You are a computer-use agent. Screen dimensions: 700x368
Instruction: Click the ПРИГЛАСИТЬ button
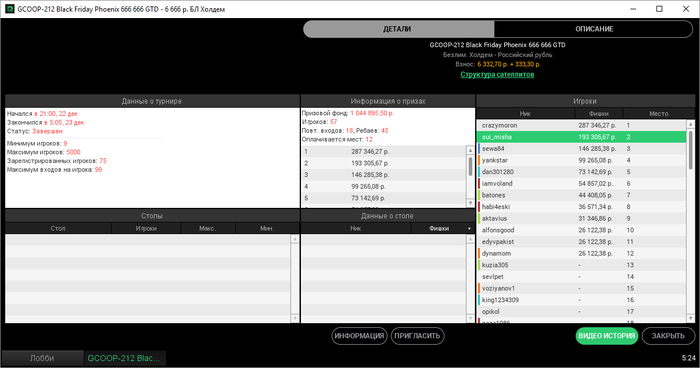pyautogui.click(x=417, y=336)
